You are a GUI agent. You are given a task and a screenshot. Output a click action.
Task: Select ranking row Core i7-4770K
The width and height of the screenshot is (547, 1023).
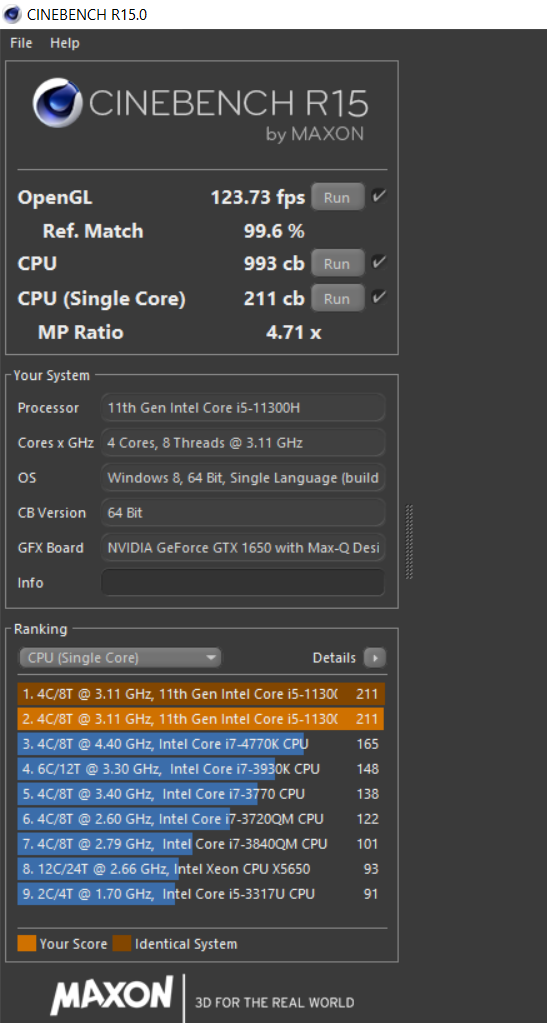[x=201, y=744]
